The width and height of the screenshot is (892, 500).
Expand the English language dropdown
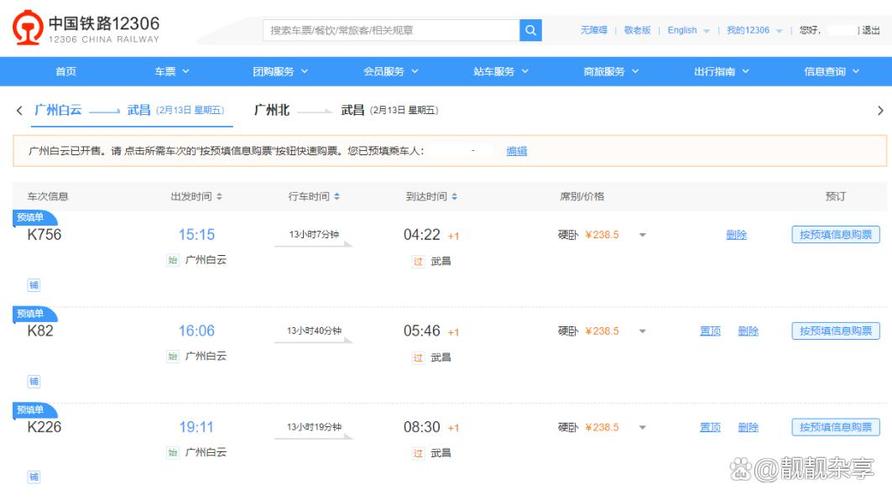pyautogui.click(x=688, y=30)
